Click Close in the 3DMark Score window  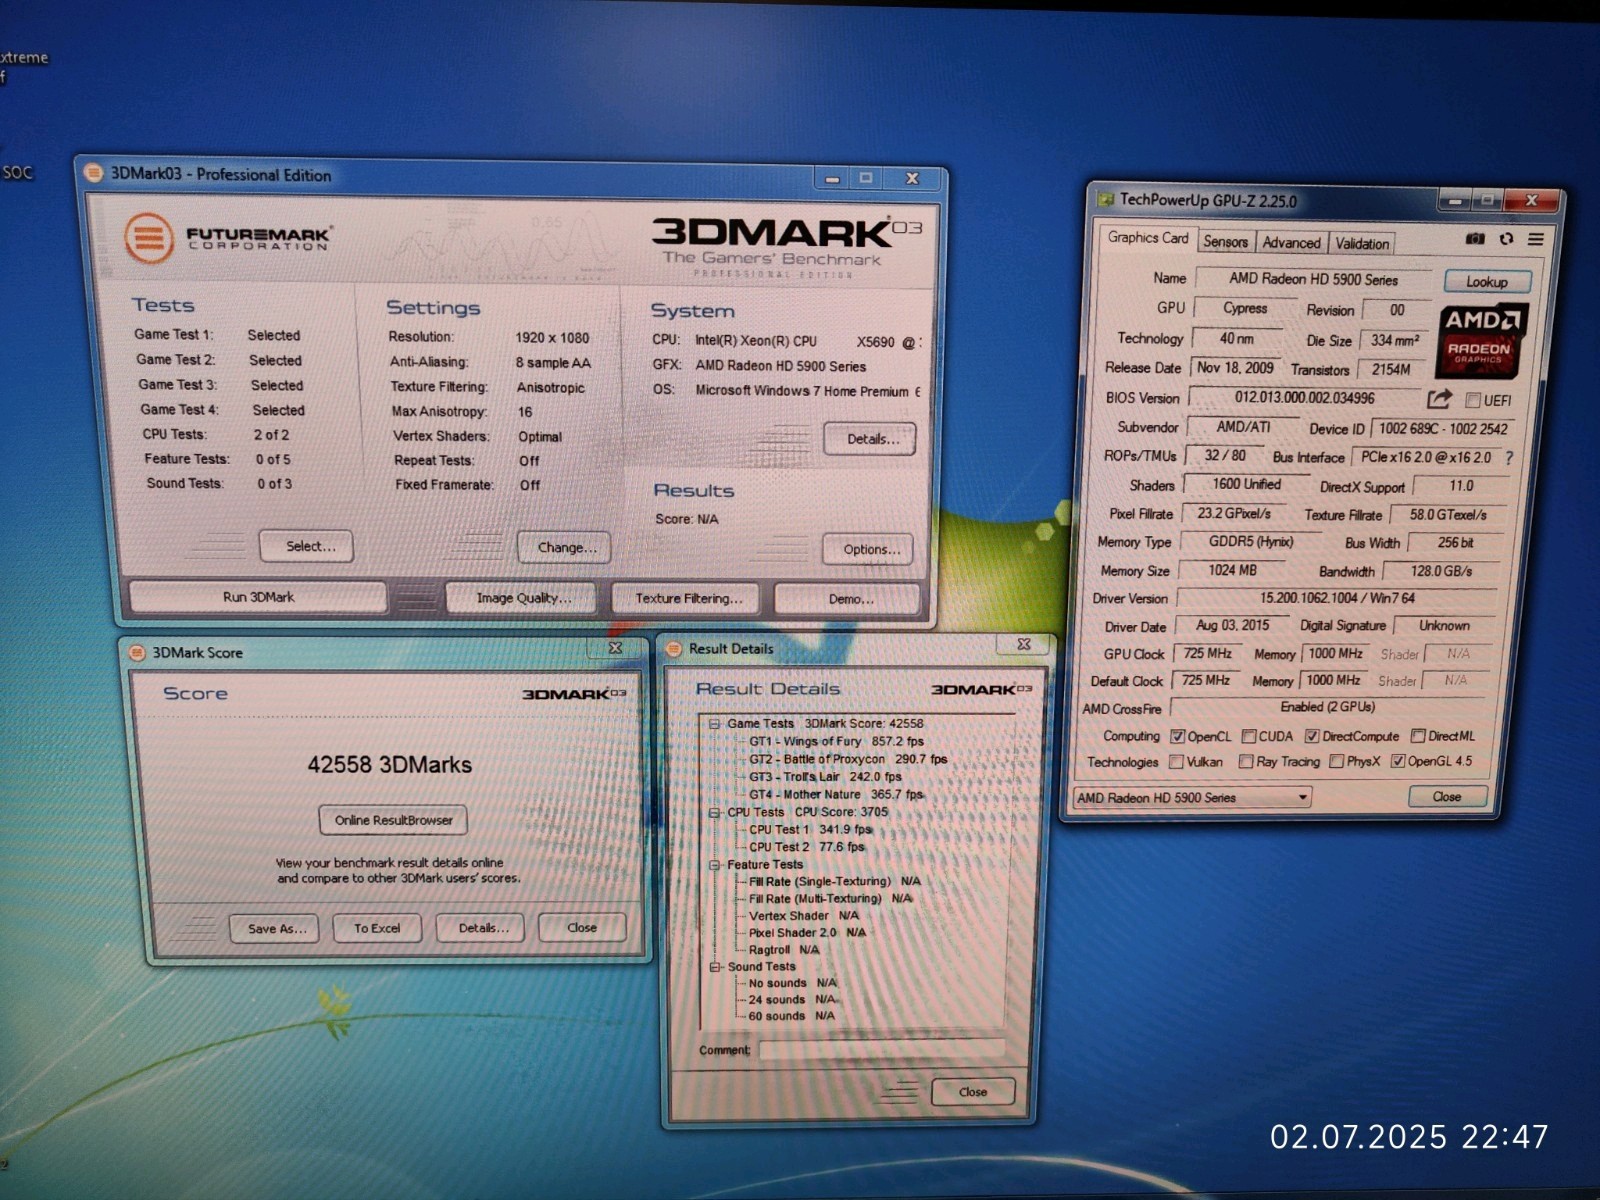pyautogui.click(x=582, y=928)
